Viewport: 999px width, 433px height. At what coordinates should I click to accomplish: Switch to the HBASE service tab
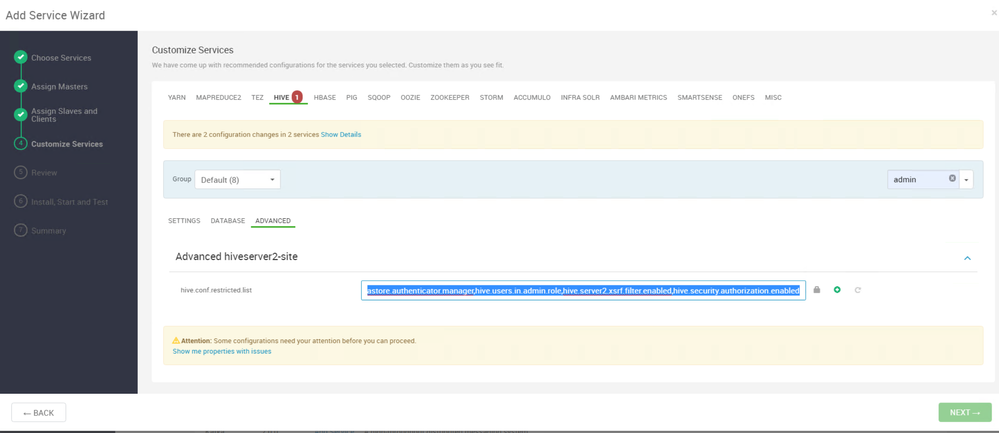point(325,97)
